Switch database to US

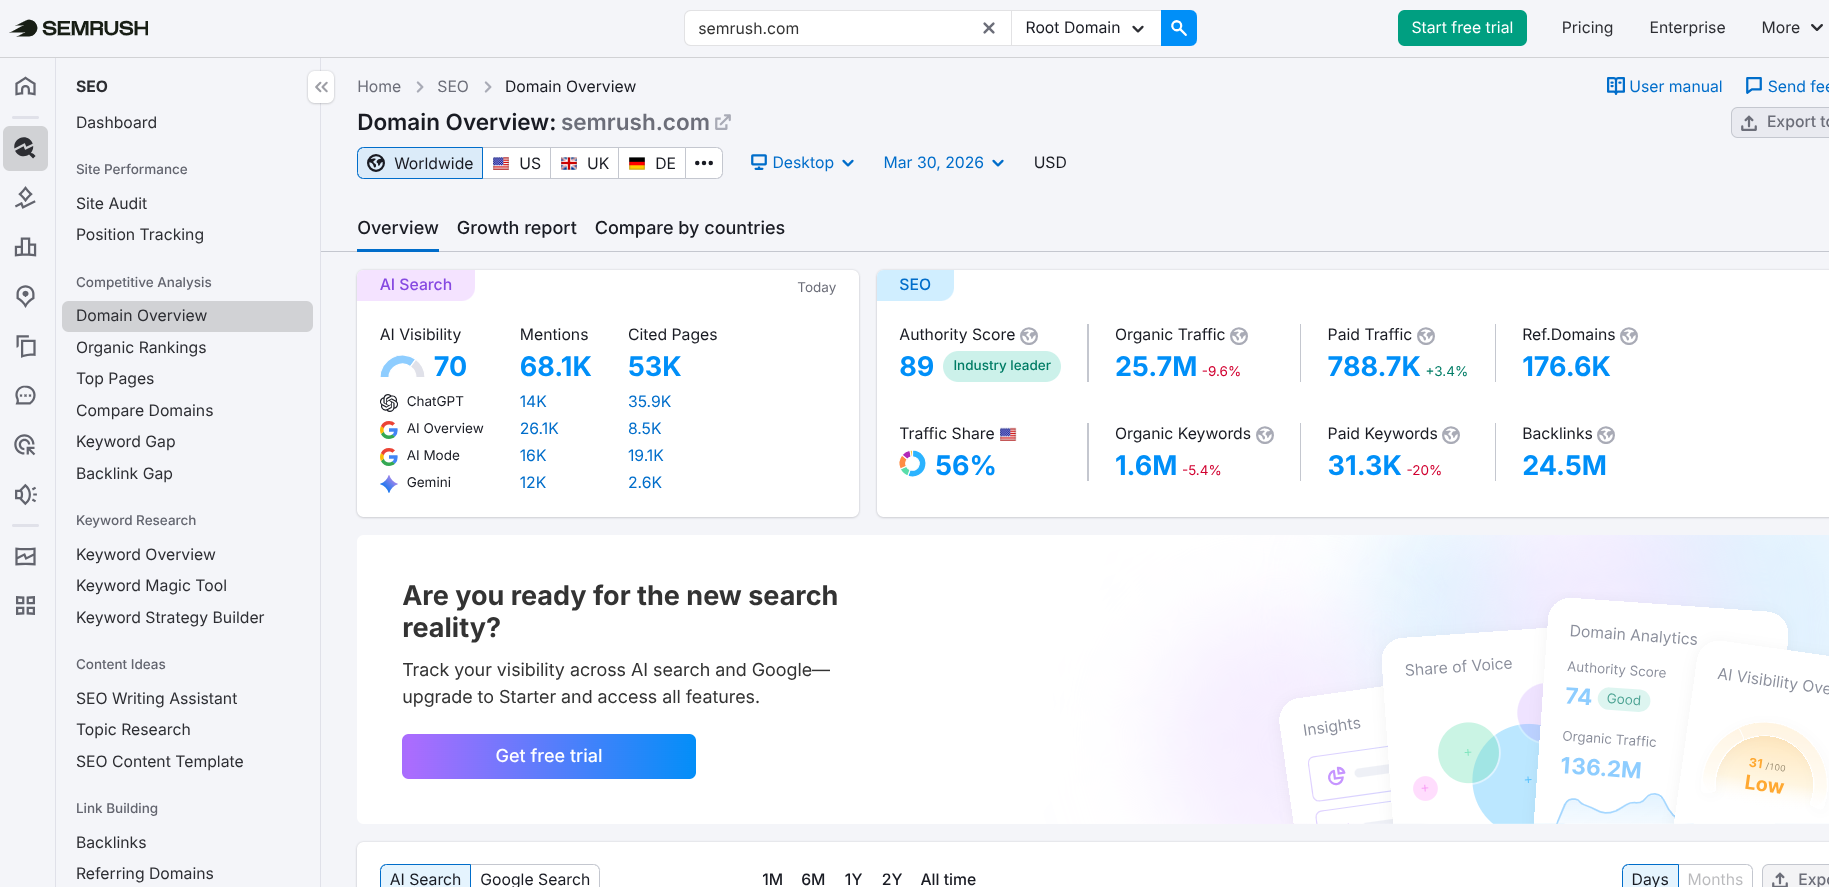point(517,163)
